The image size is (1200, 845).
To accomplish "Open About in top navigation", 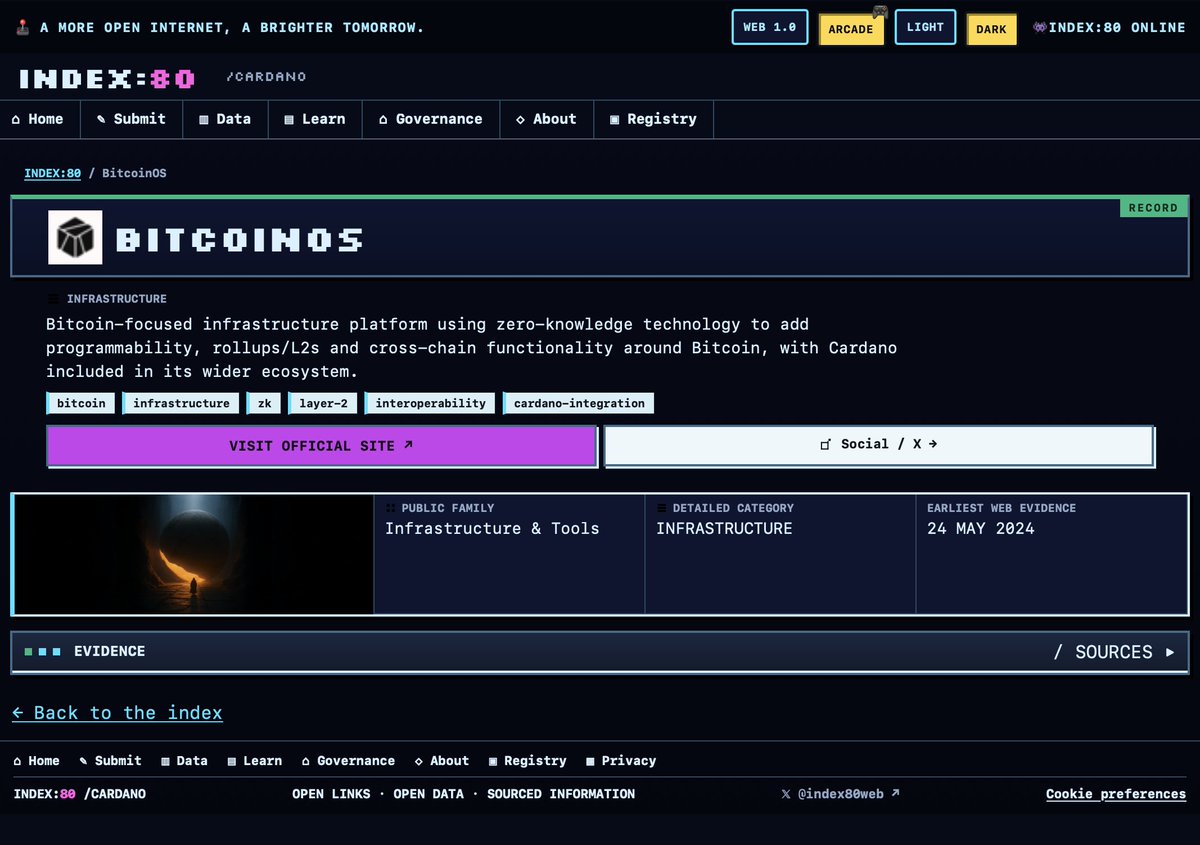I will point(546,119).
